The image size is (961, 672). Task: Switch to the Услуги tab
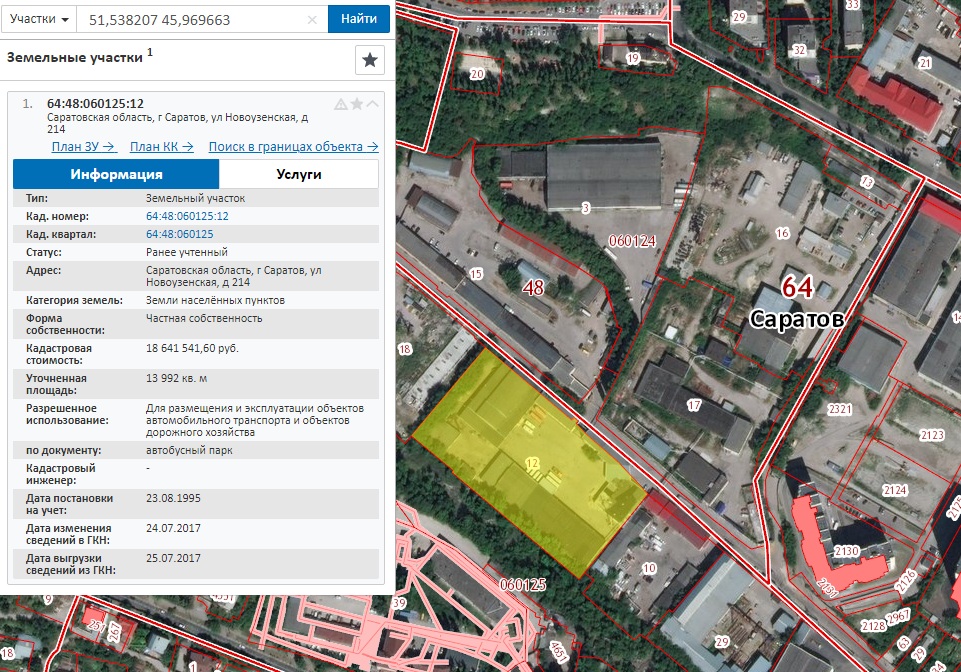click(298, 174)
